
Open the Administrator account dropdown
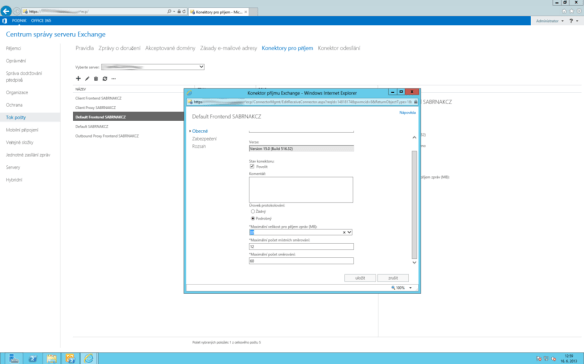click(550, 21)
